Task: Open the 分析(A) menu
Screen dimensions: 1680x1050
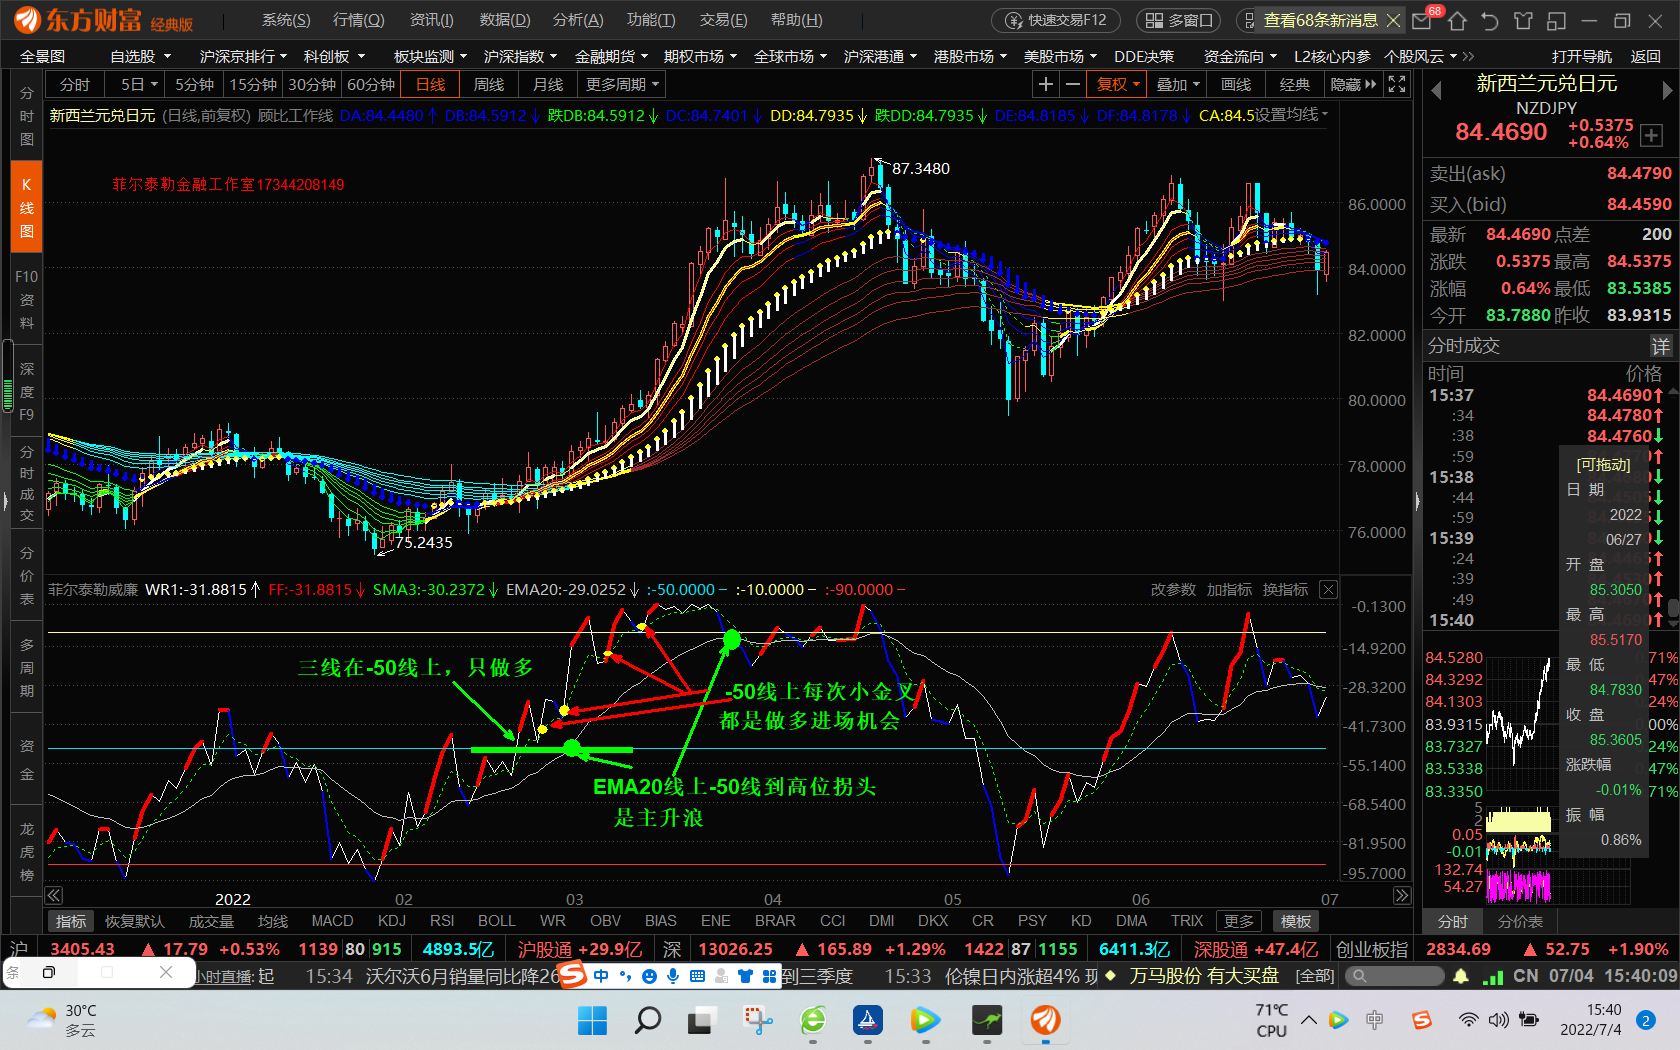Action: point(578,20)
